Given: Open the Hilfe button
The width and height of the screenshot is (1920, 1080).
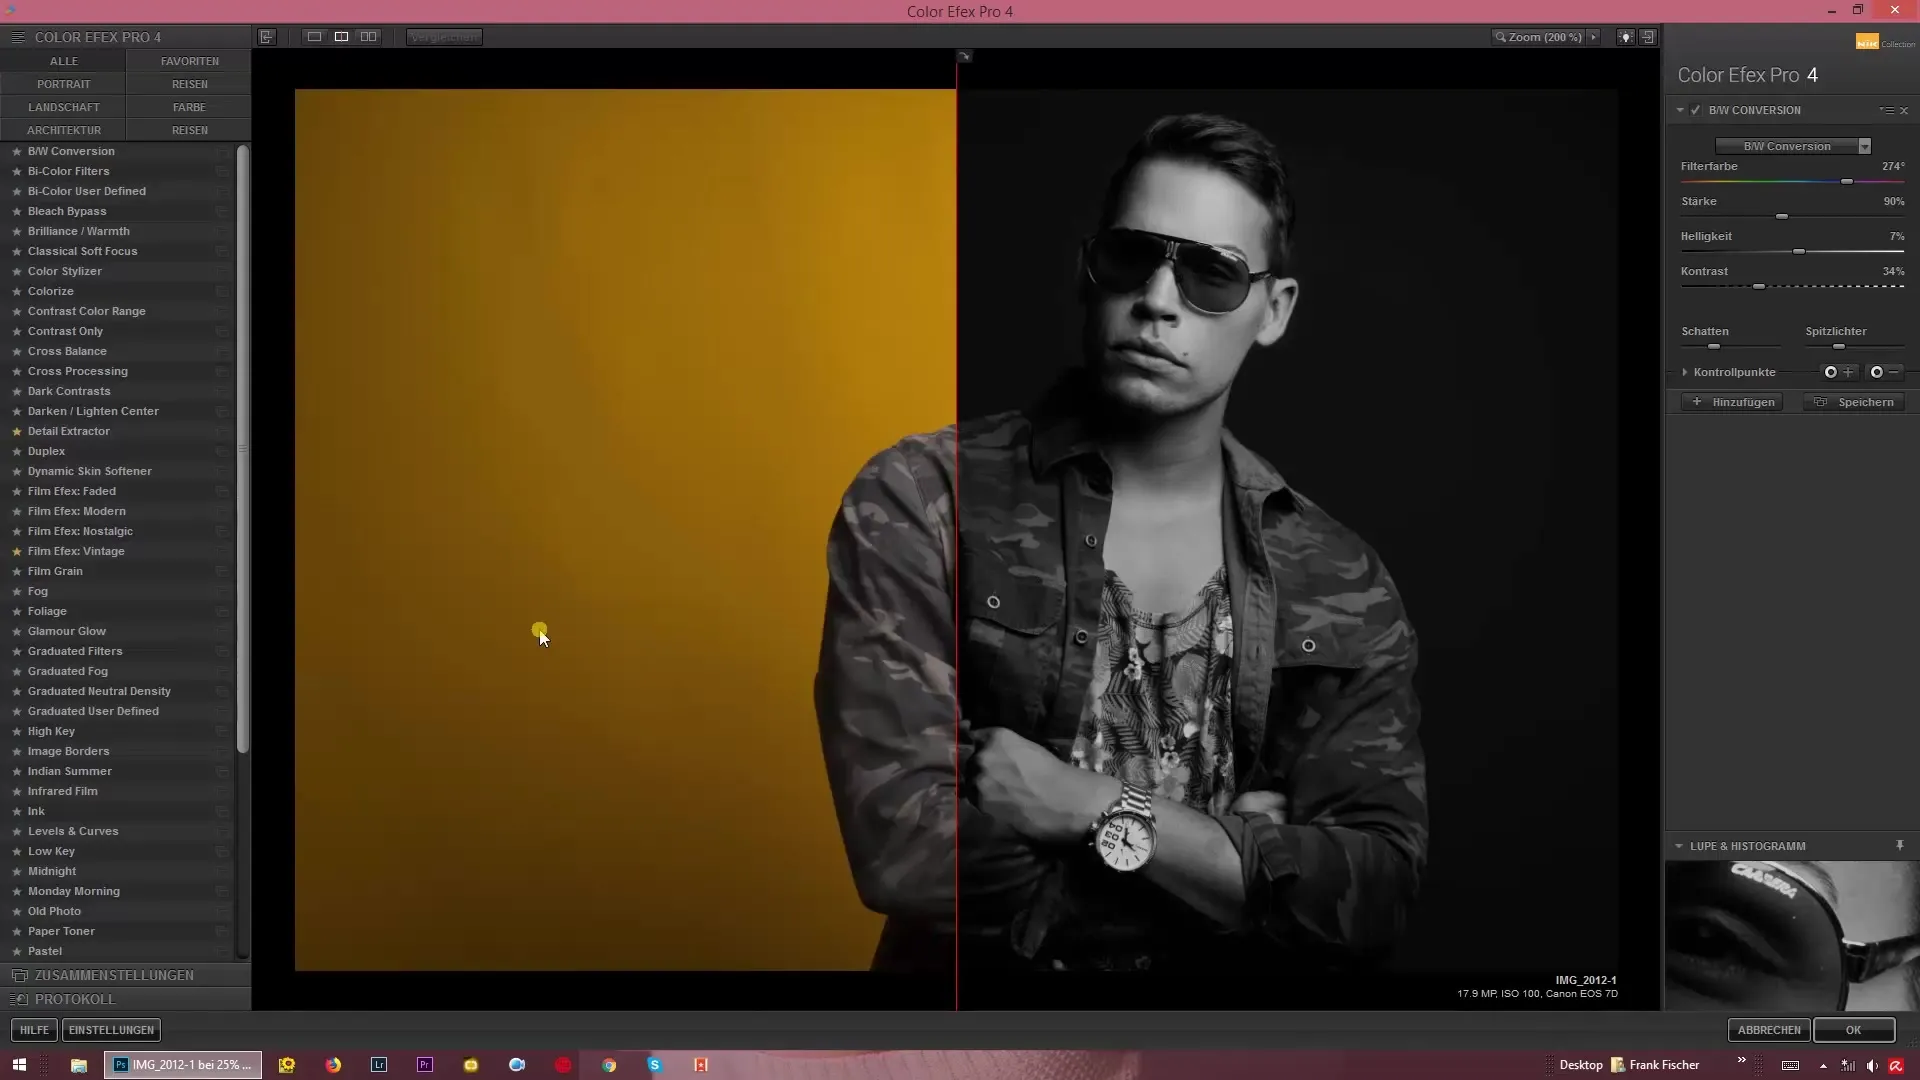Looking at the screenshot, I should (x=34, y=1030).
